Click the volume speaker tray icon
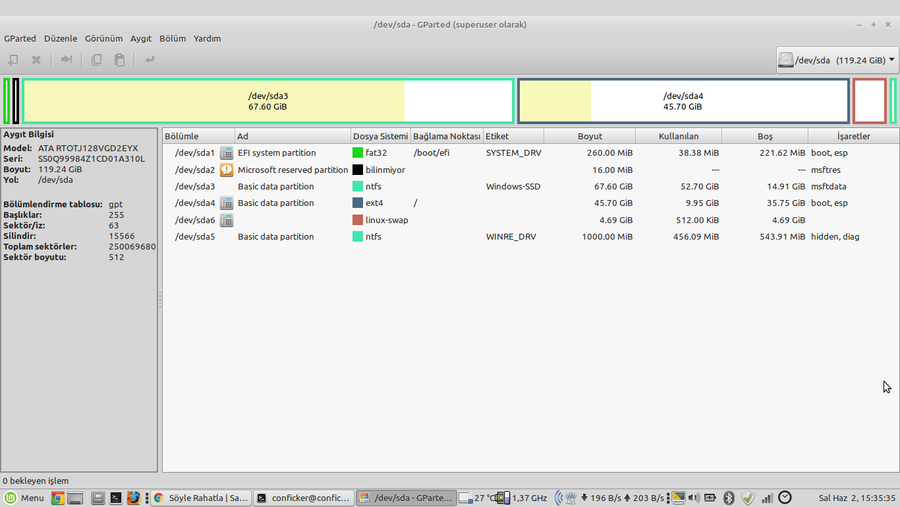Screen dimensions: 900x507 click(694, 498)
